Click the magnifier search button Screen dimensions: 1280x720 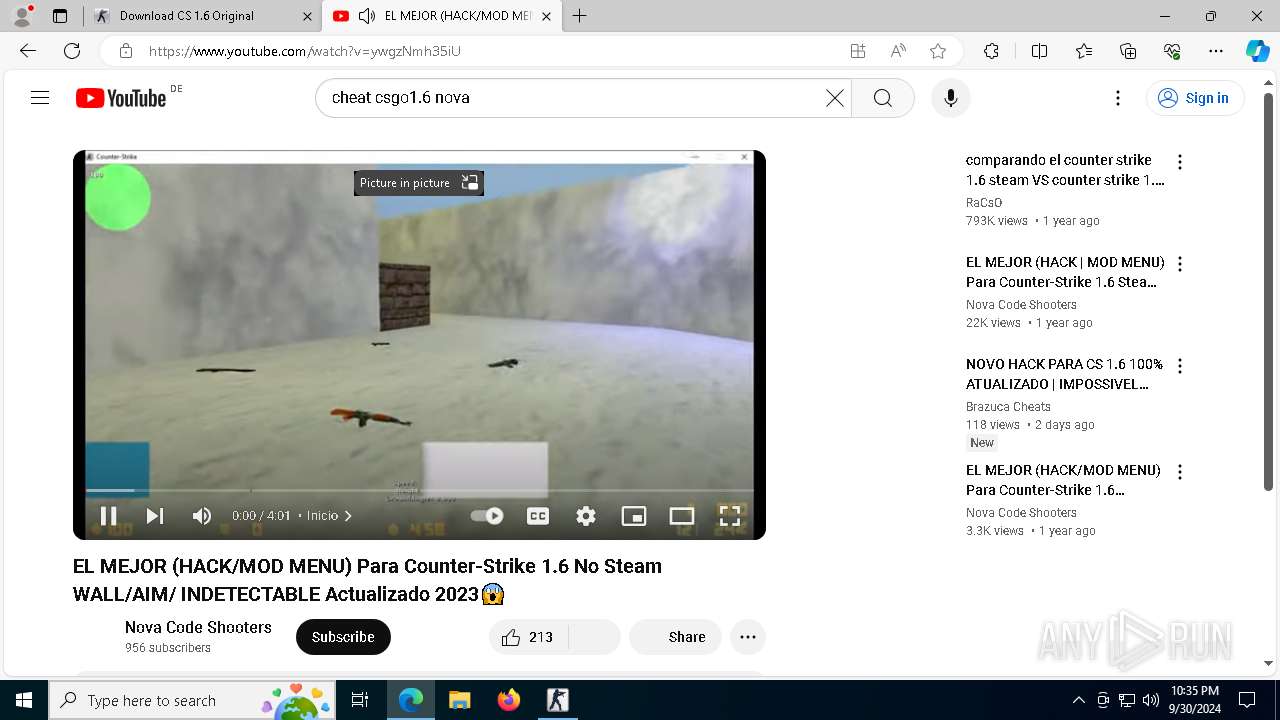(x=882, y=98)
